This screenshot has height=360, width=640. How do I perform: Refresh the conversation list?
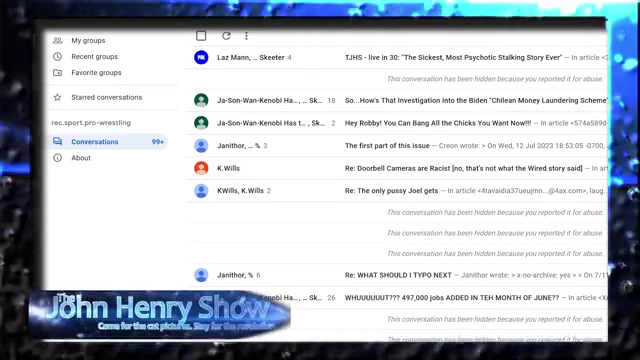point(226,36)
